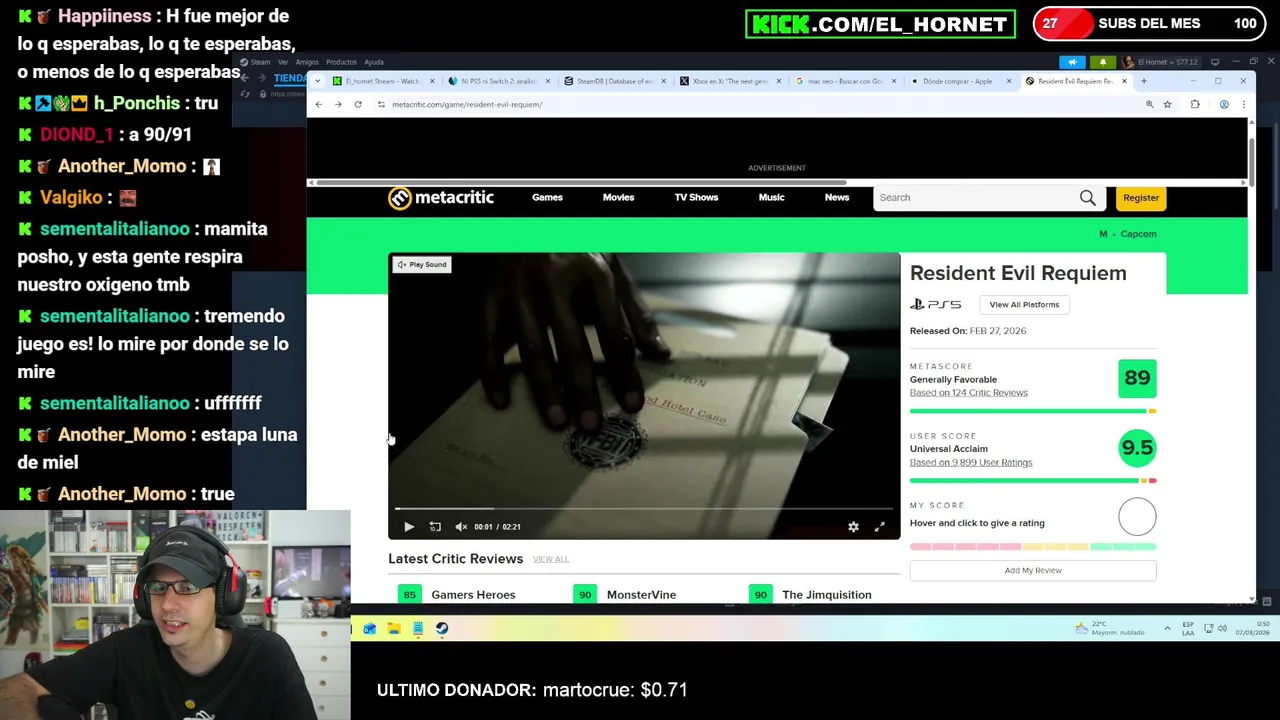Screen dimensions: 1280x720
Task: Click the Play Sound button on the video
Action: click(x=422, y=265)
